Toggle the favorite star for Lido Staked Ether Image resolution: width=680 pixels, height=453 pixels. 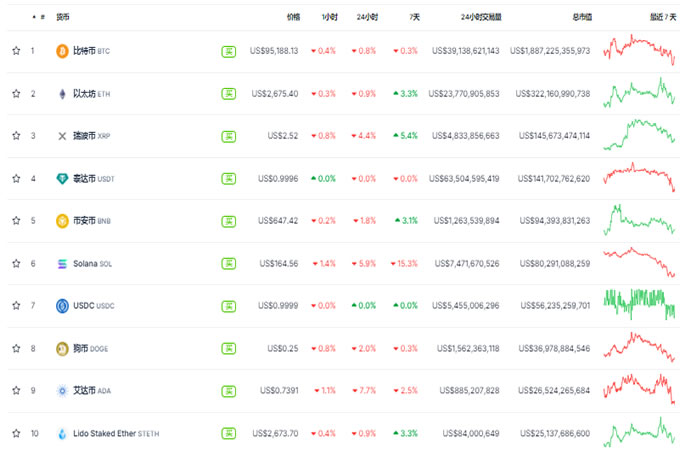pyautogui.click(x=15, y=434)
